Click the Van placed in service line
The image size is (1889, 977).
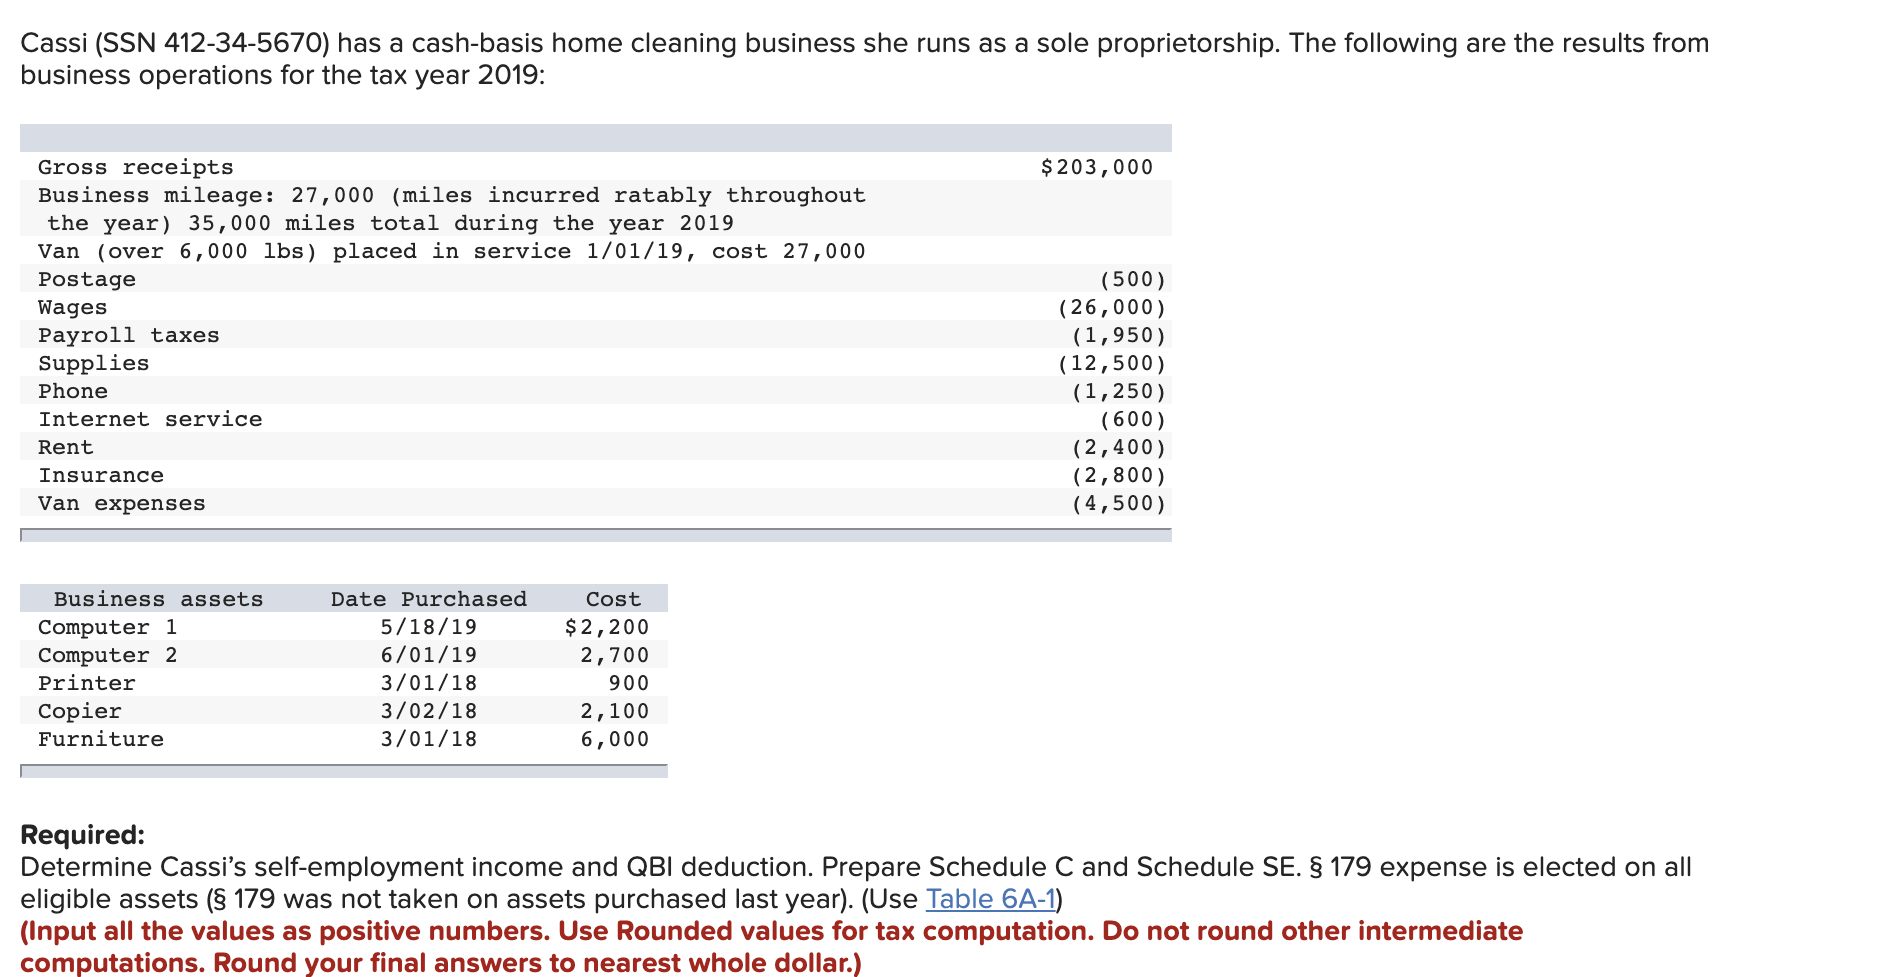point(452,251)
